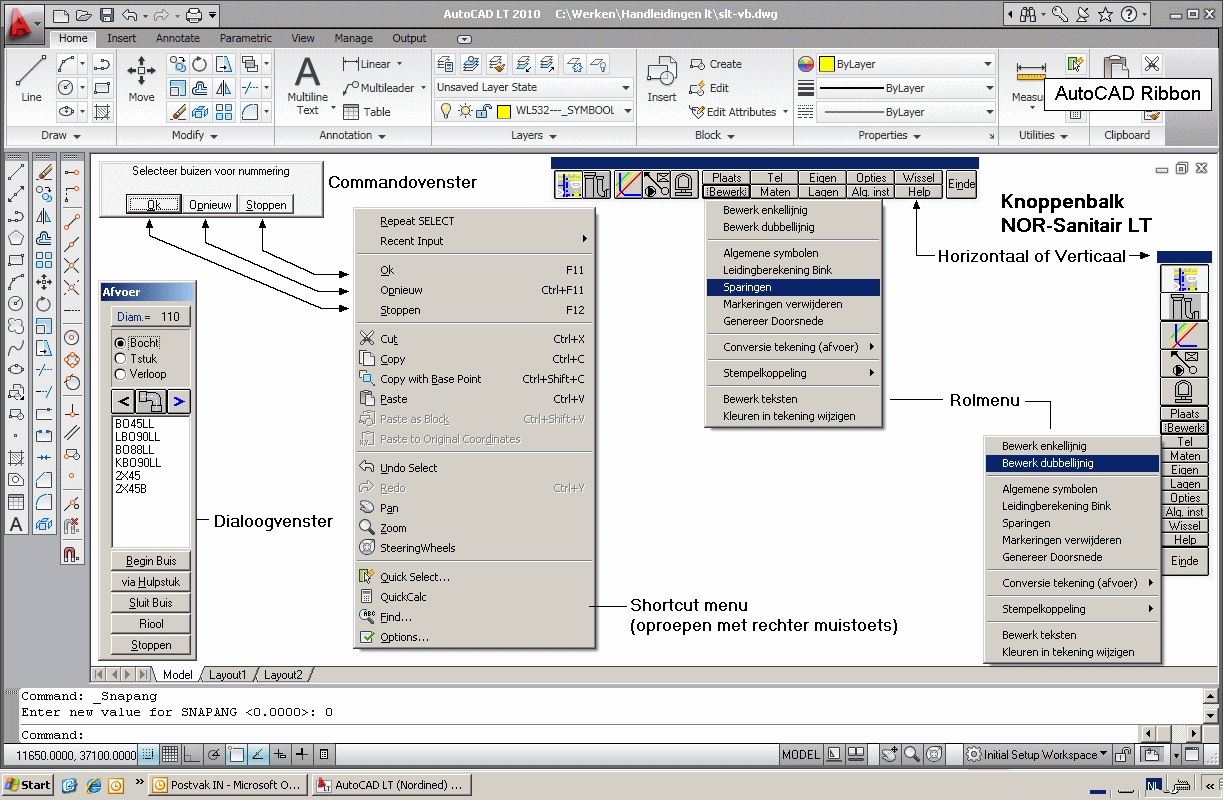Open the Layer Properties icon in Layers panel
The height and width of the screenshot is (800, 1223).
point(445,64)
